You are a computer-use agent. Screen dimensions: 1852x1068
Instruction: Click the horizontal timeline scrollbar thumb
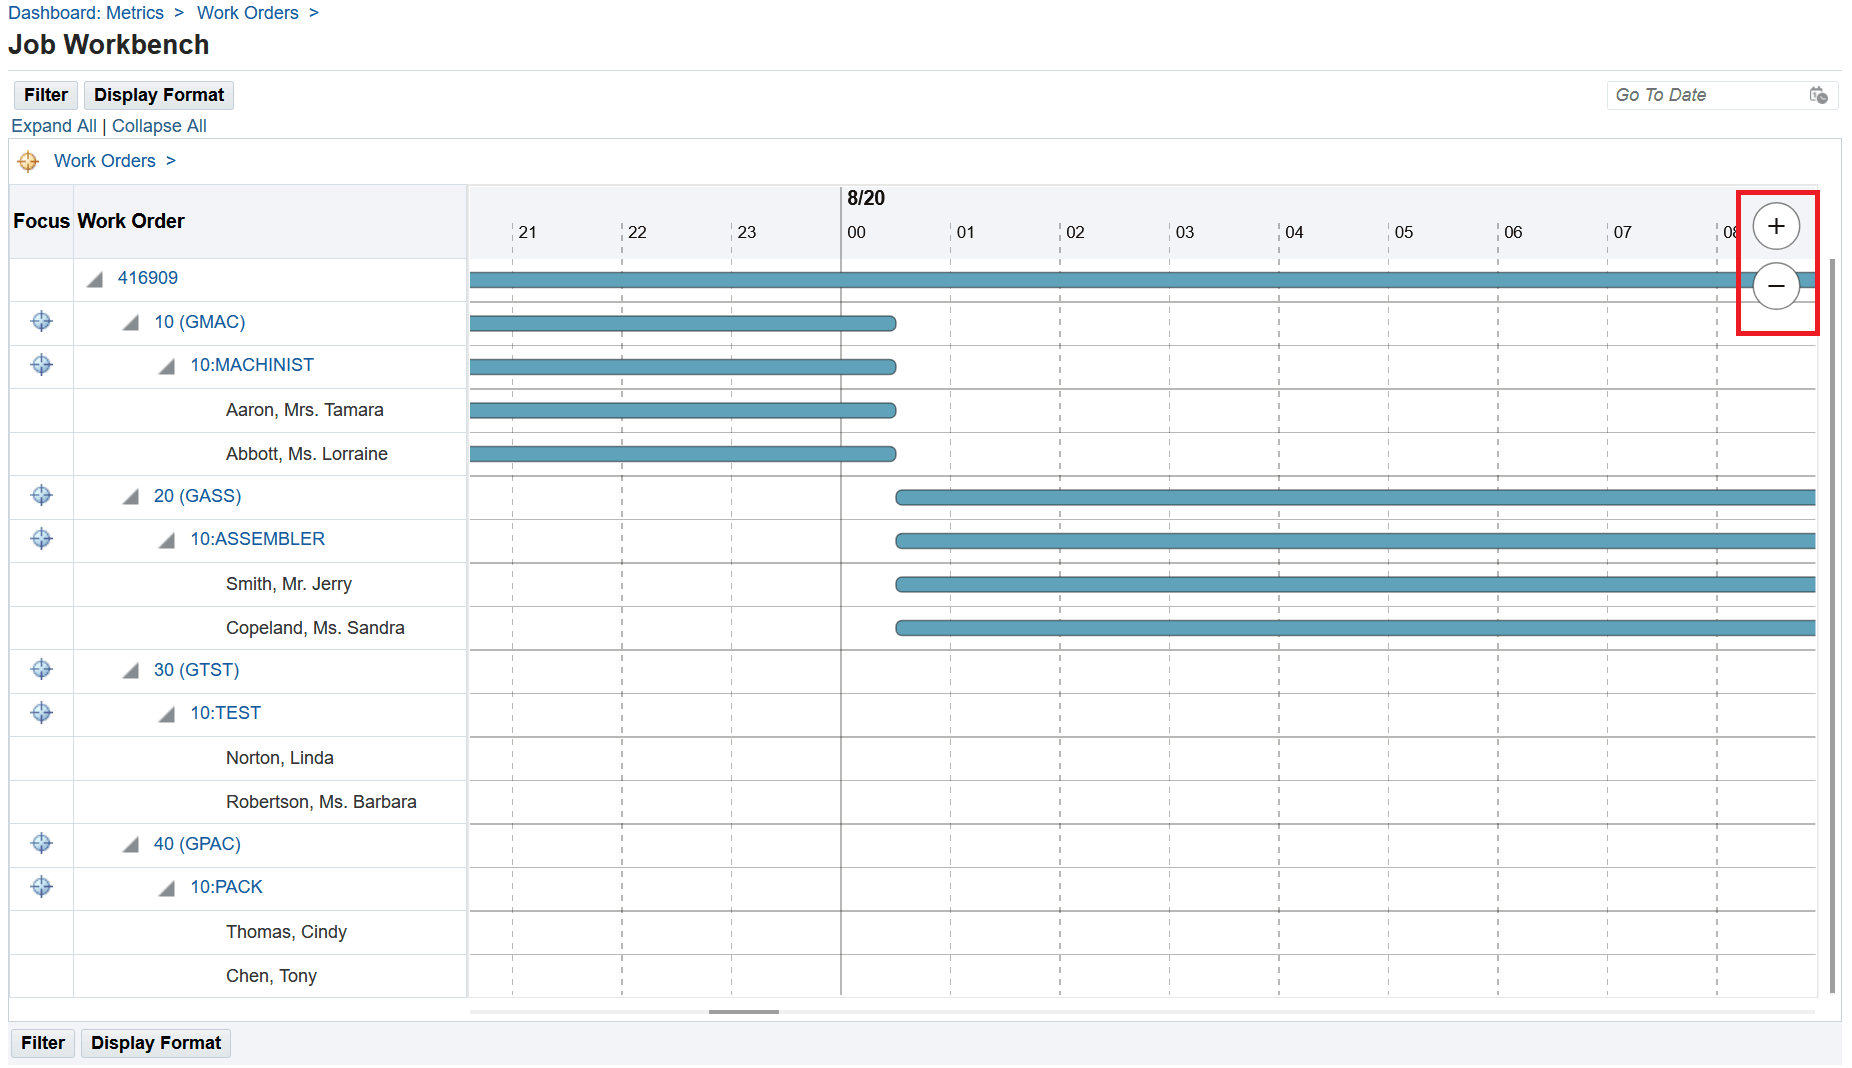(x=744, y=1012)
